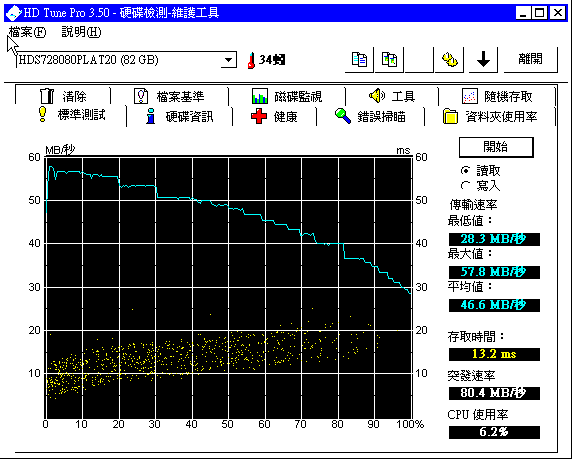This screenshot has width=572, height=459.
Task: Click the access time value 13.2 ms
Action: [494, 354]
